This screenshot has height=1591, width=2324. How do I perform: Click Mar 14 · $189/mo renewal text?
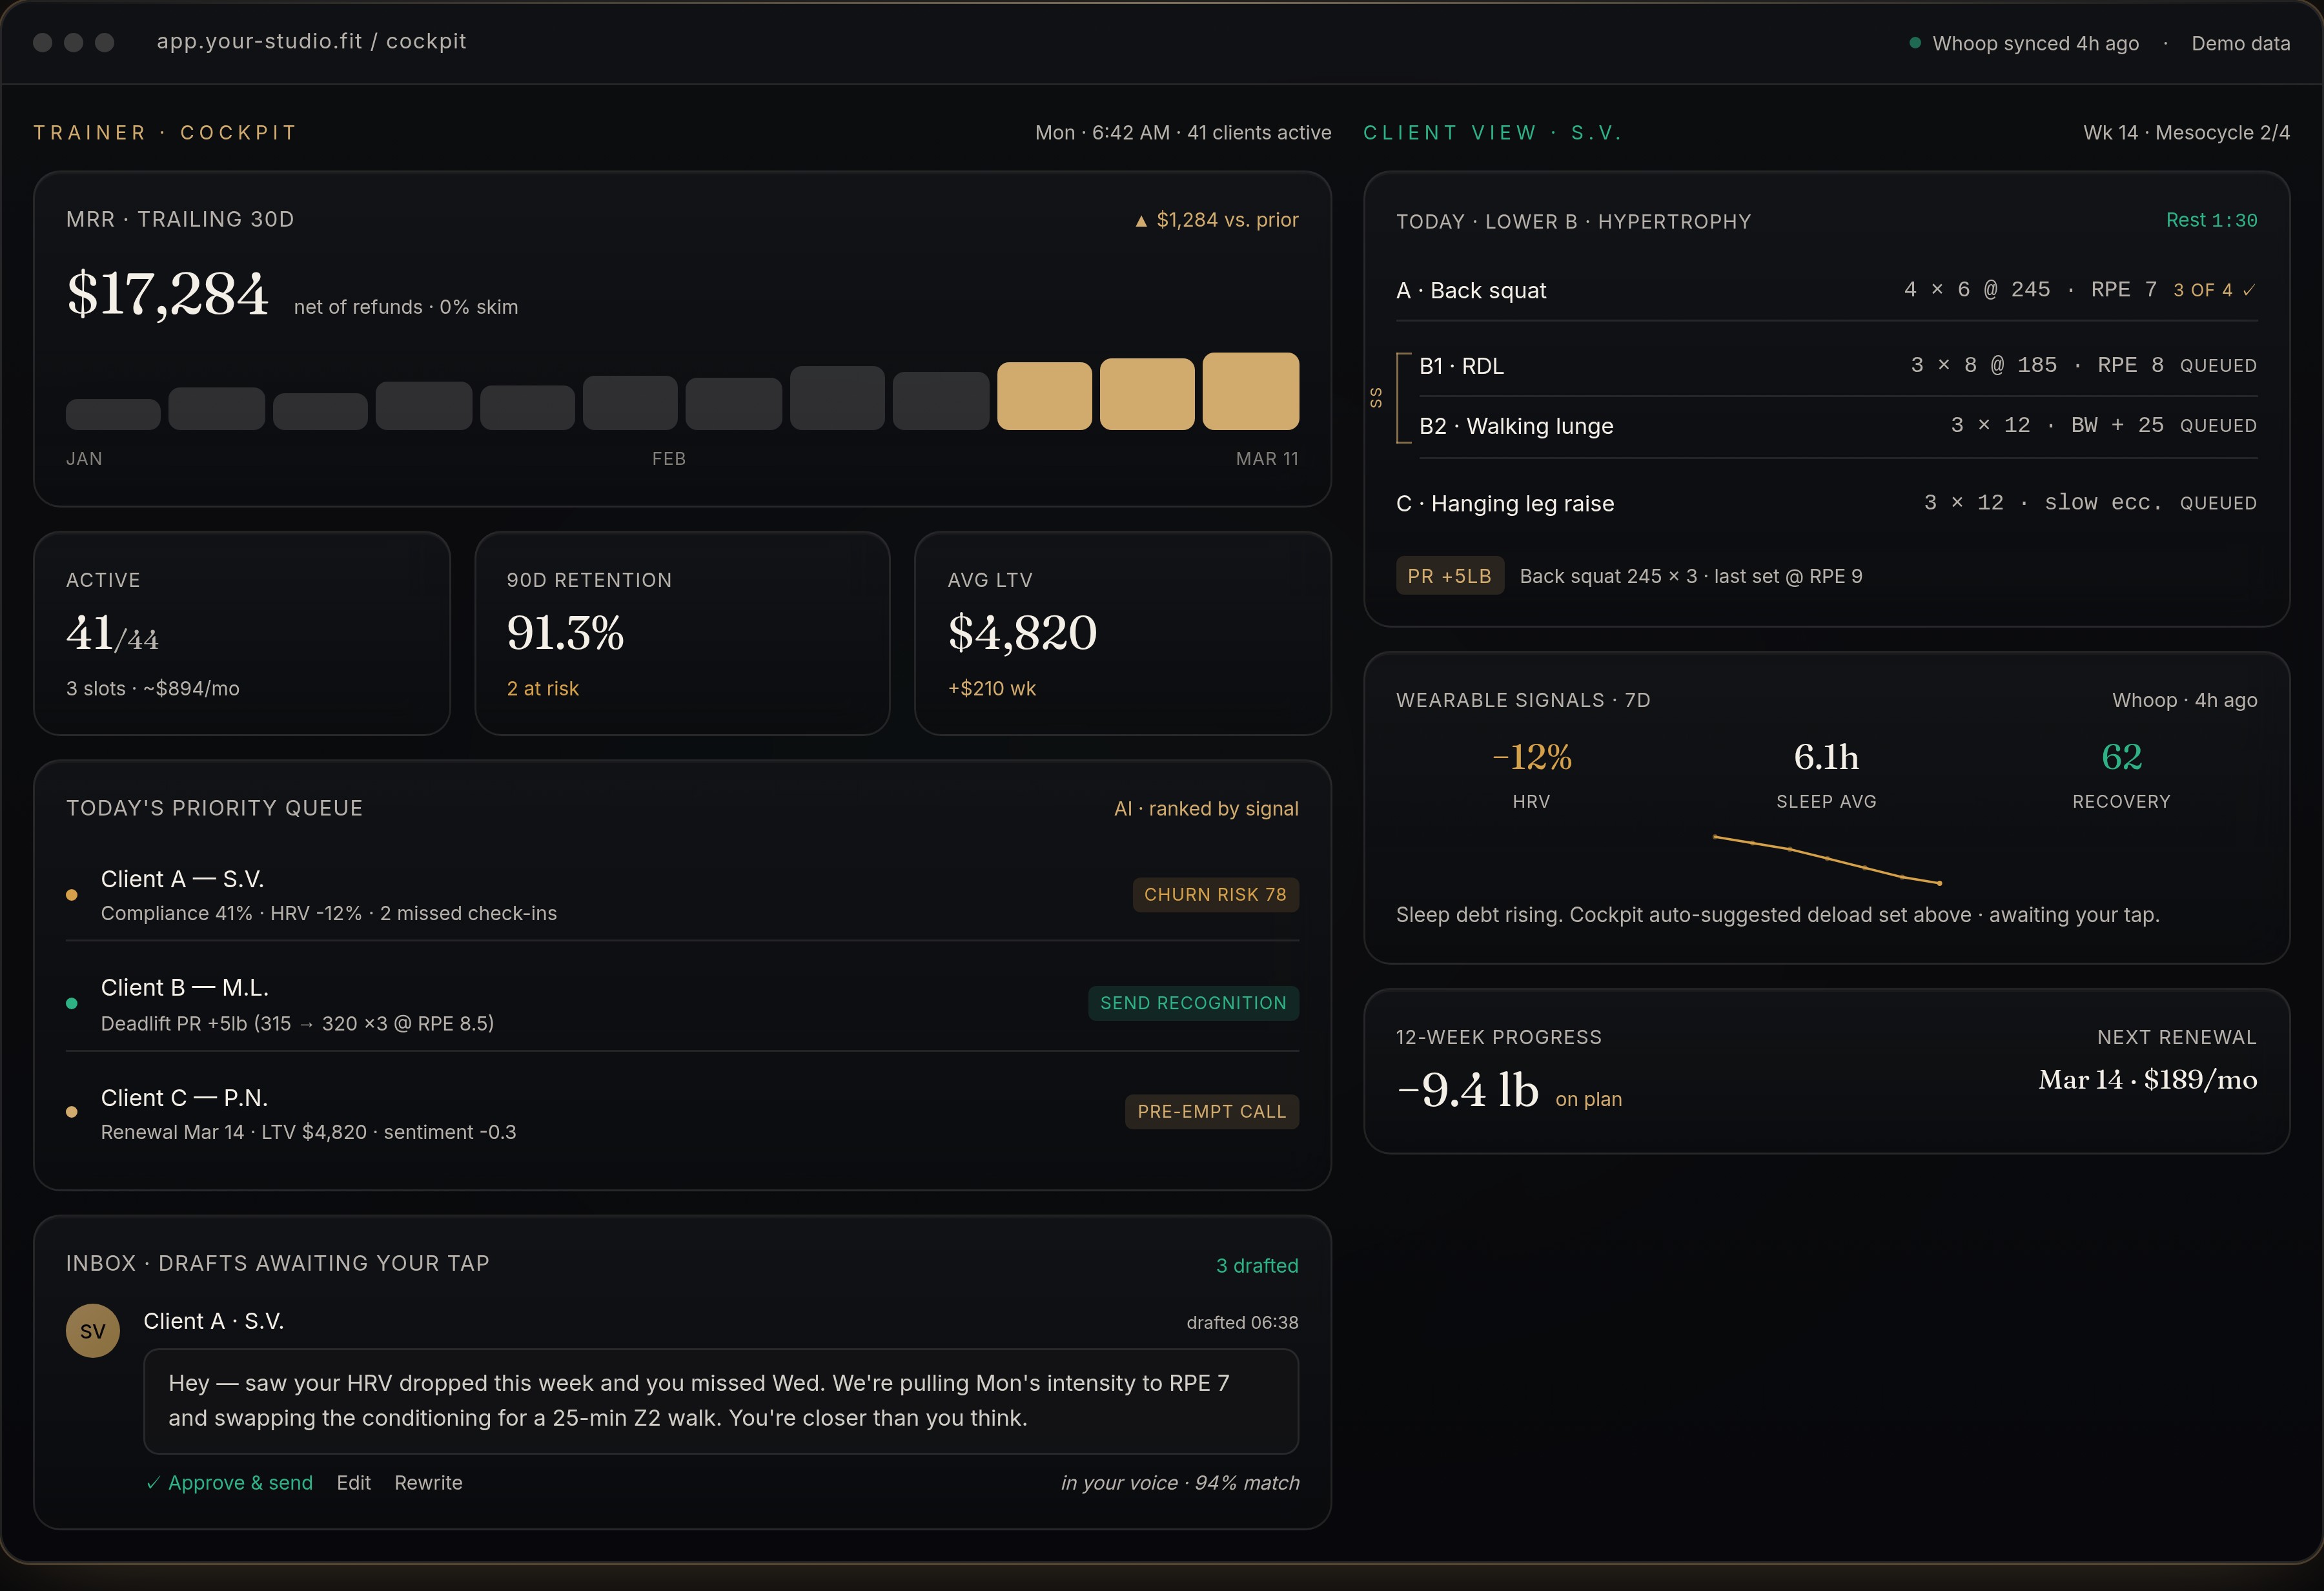2148,1080
